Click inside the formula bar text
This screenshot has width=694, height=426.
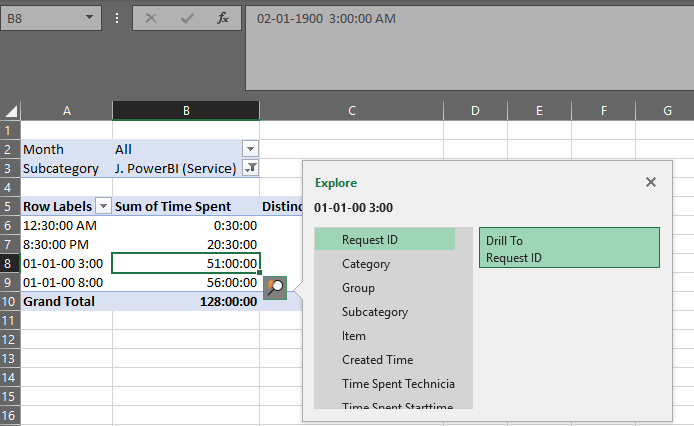pyautogui.click(x=326, y=19)
